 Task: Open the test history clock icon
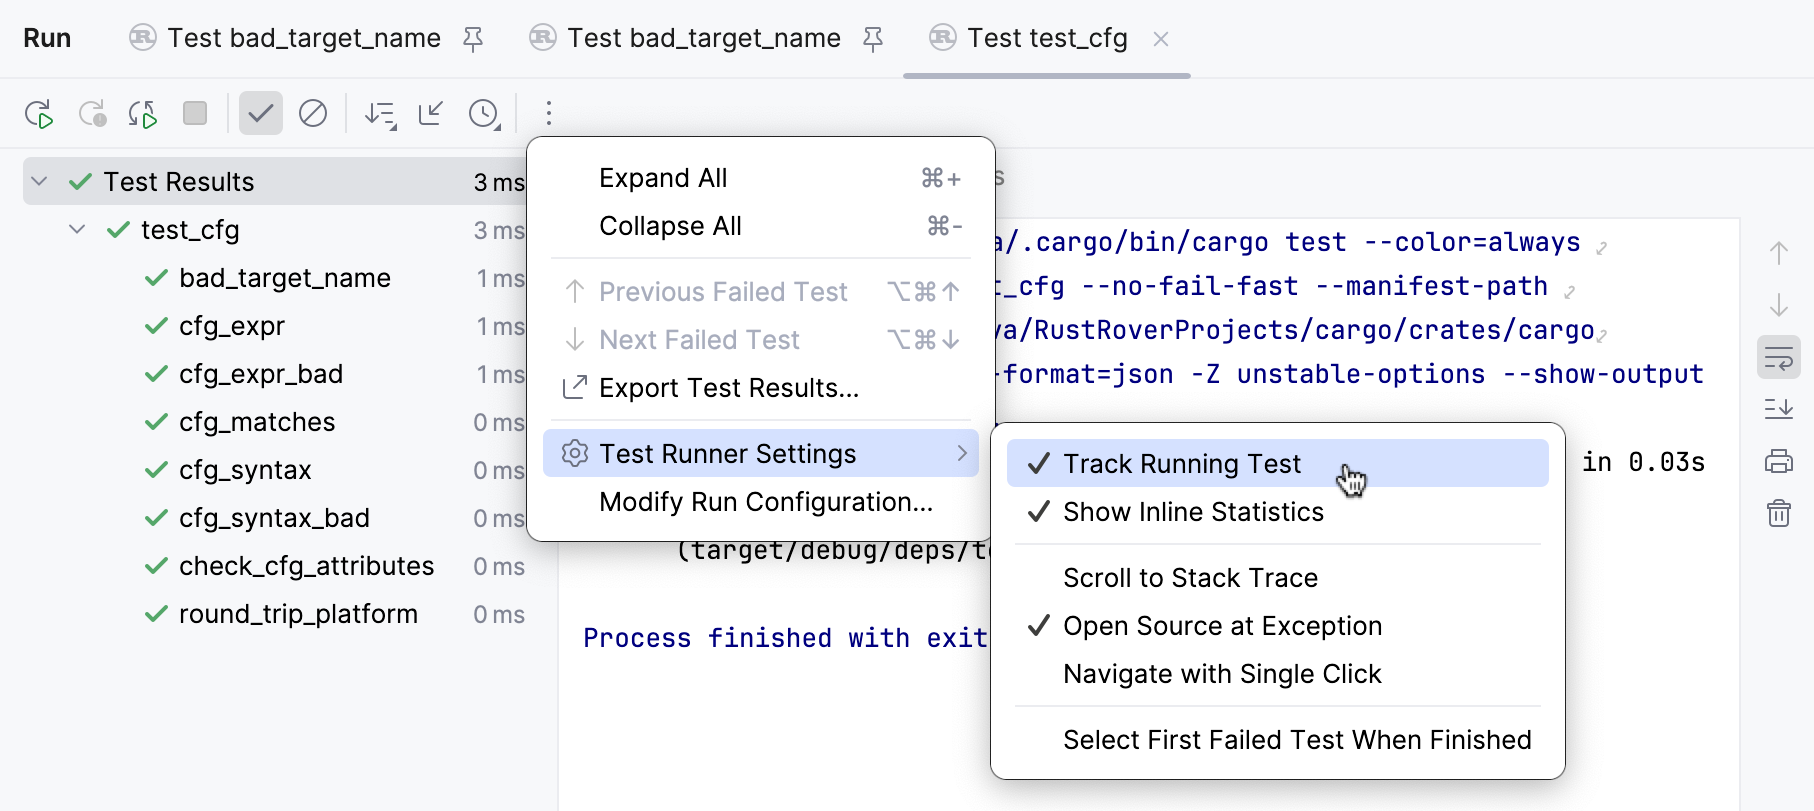click(x=484, y=113)
